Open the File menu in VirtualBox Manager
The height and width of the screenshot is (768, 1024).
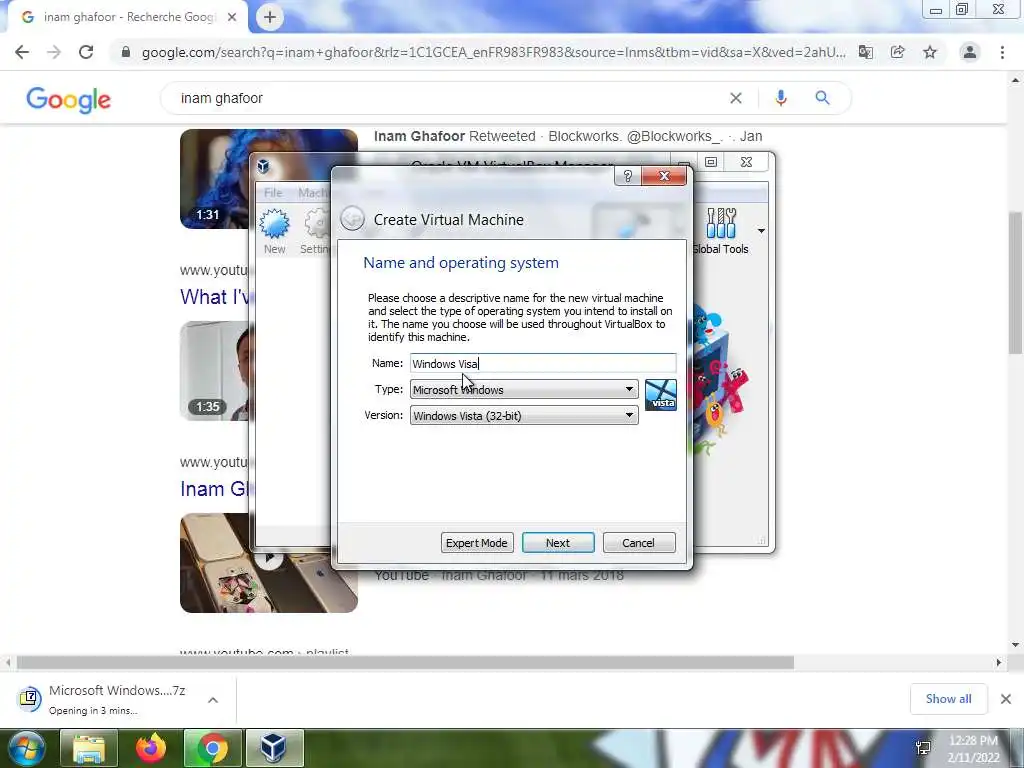(273, 193)
